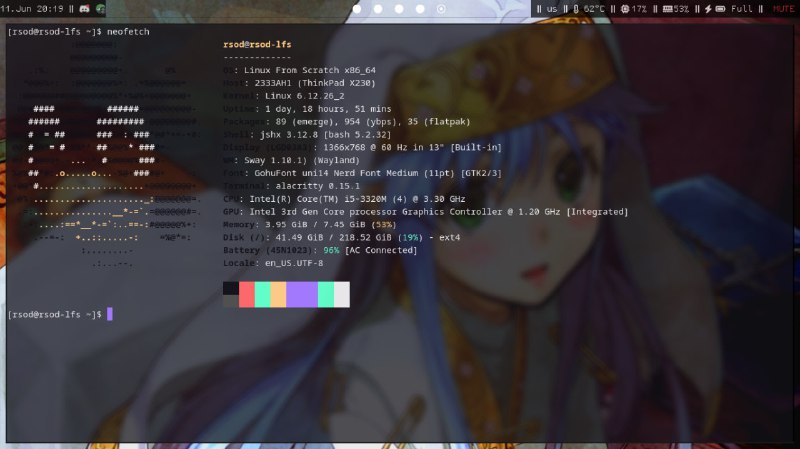Click the CPU usage chip icon
Image resolution: width=800 pixels, height=449 pixels.
pos(625,9)
